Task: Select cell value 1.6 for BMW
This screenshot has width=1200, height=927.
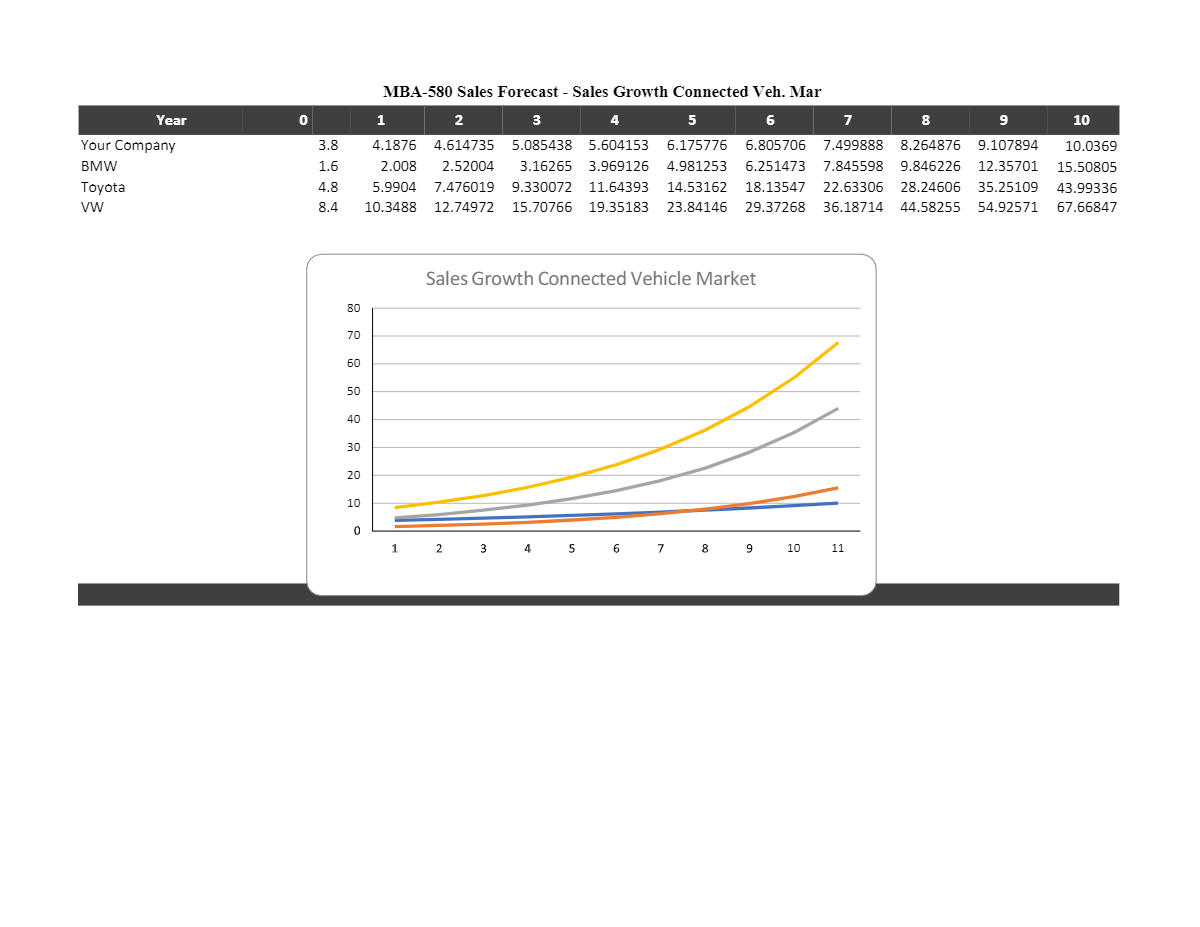Action: point(328,166)
